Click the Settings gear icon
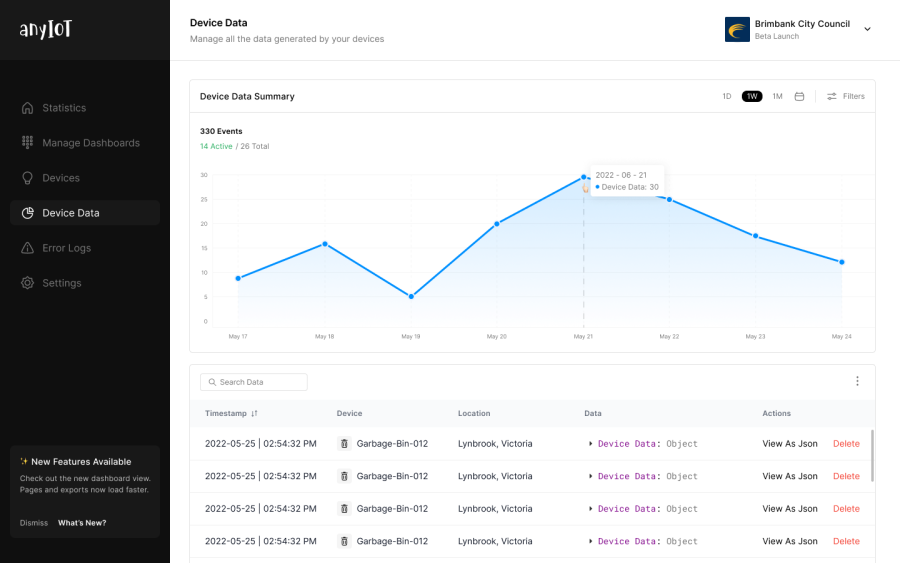This screenshot has height=563, width=900. (x=28, y=283)
